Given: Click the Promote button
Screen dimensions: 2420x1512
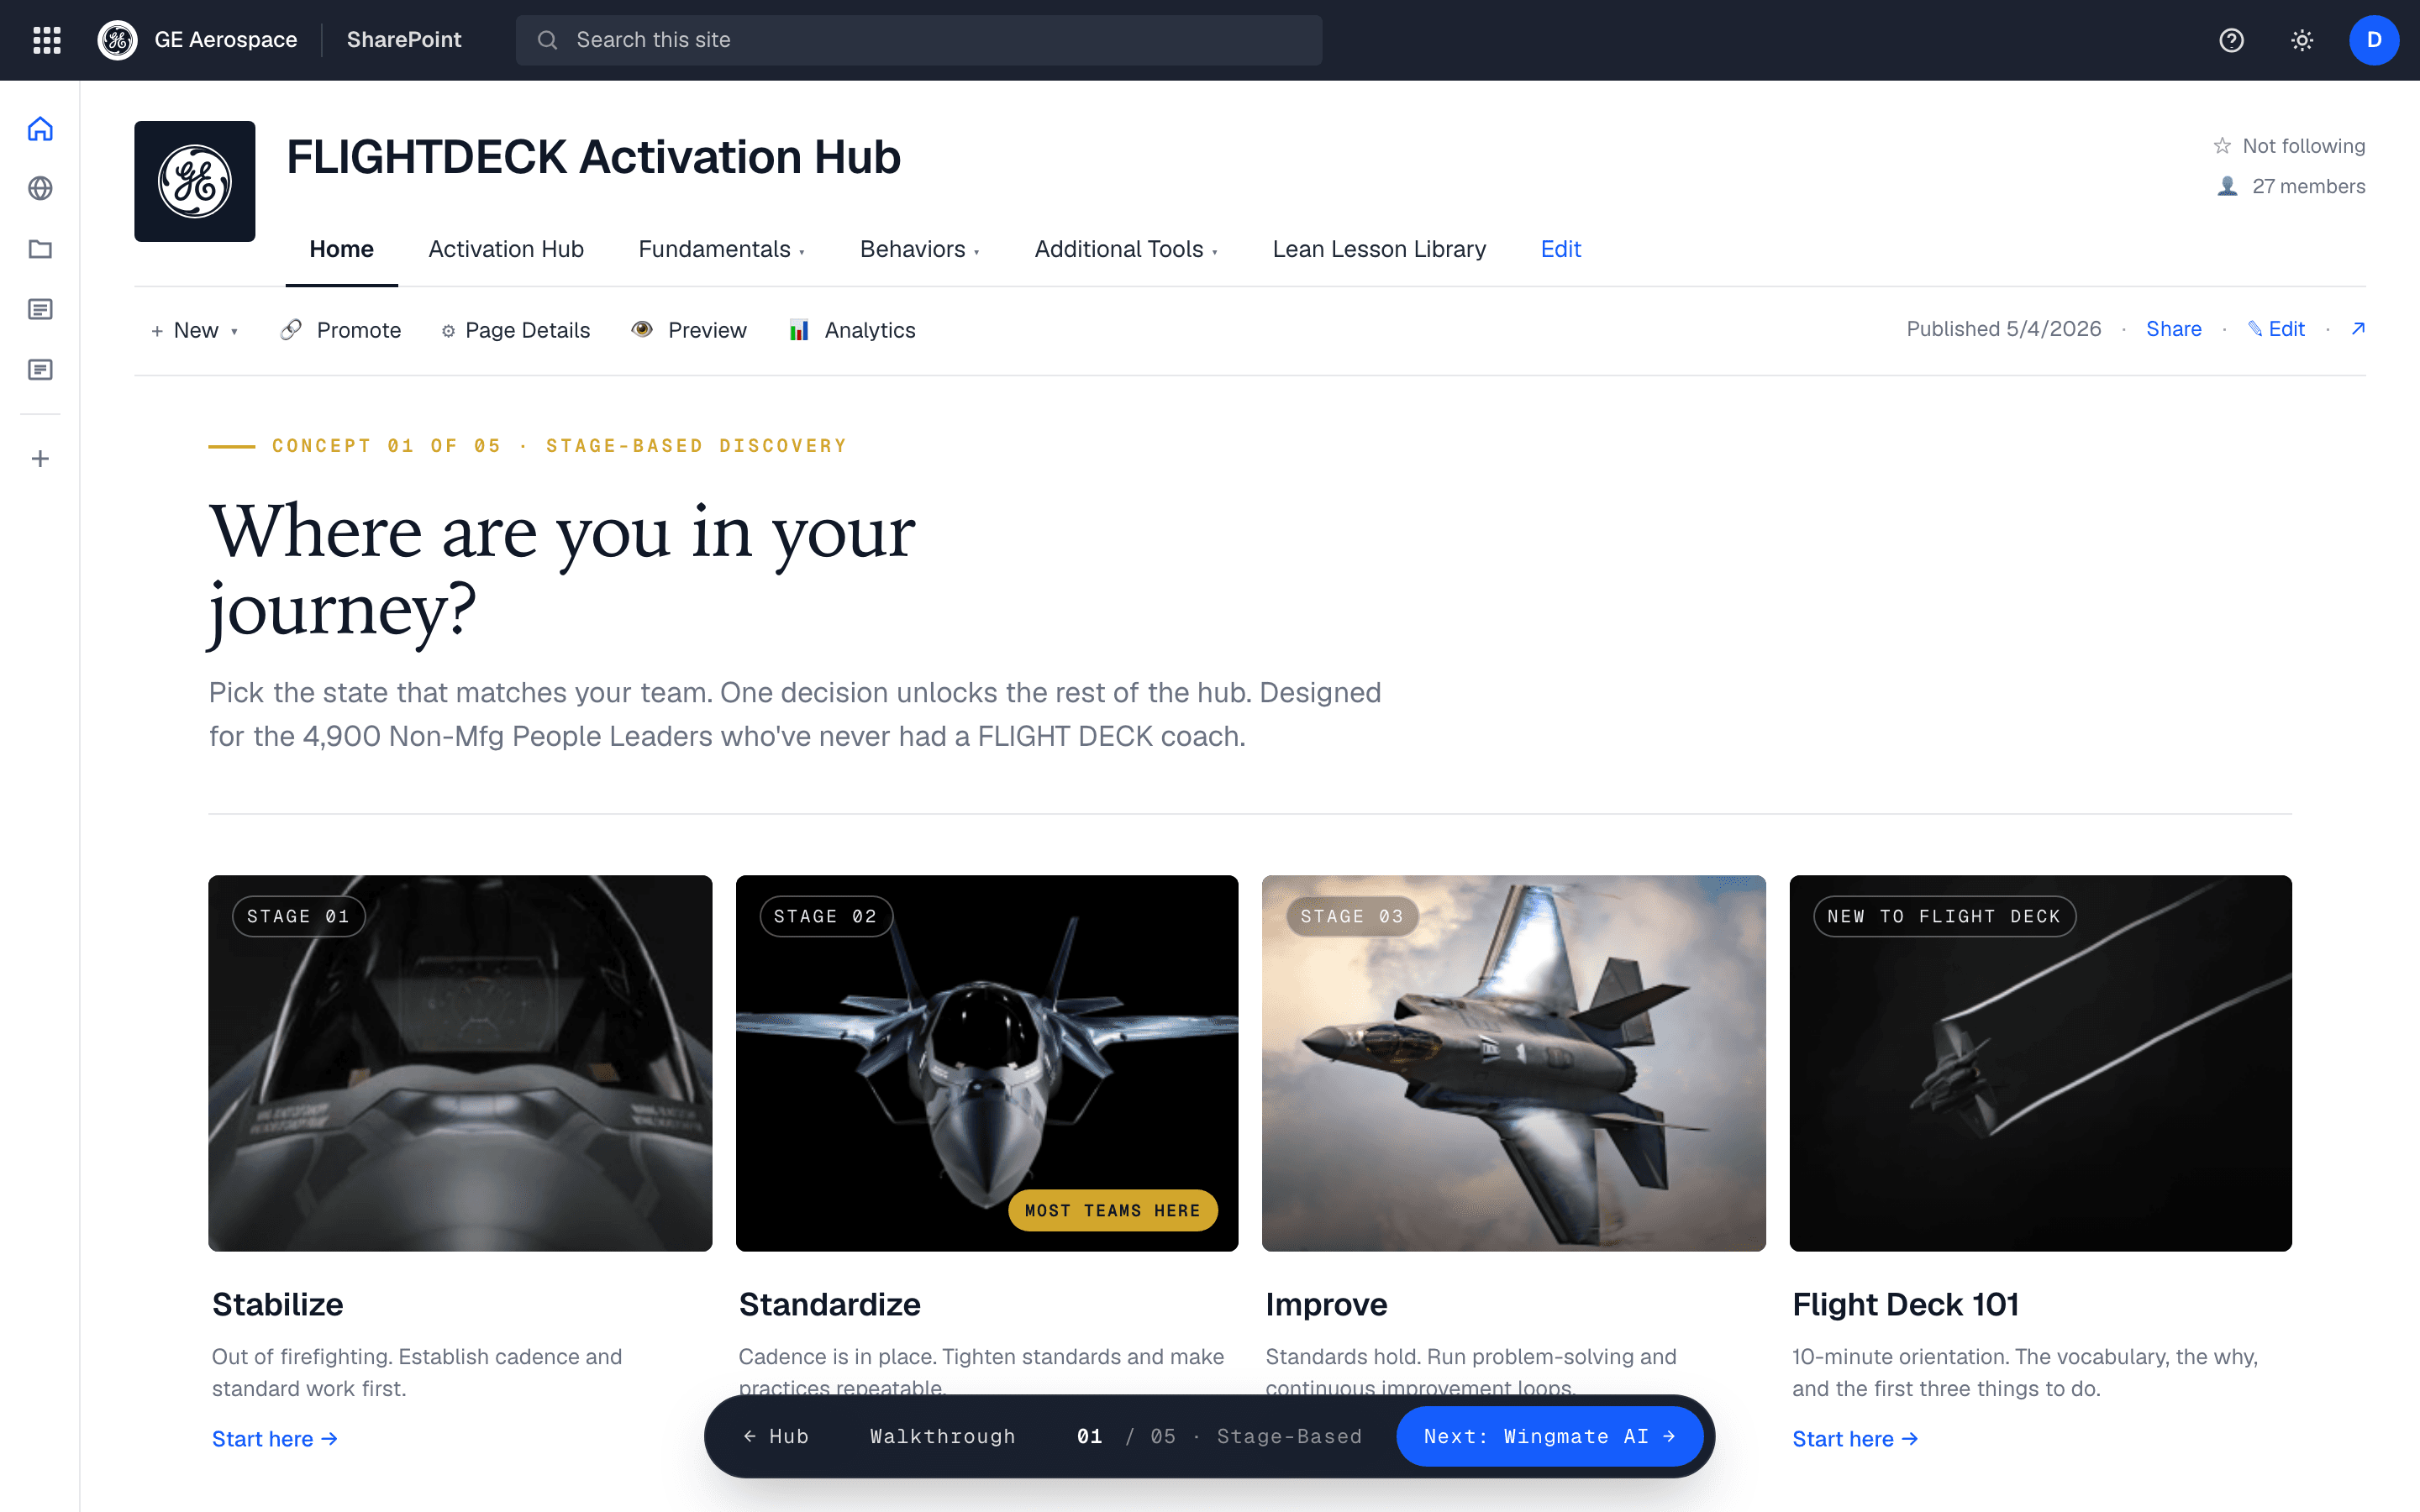Looking at the screenshot, I should point(340,330).
